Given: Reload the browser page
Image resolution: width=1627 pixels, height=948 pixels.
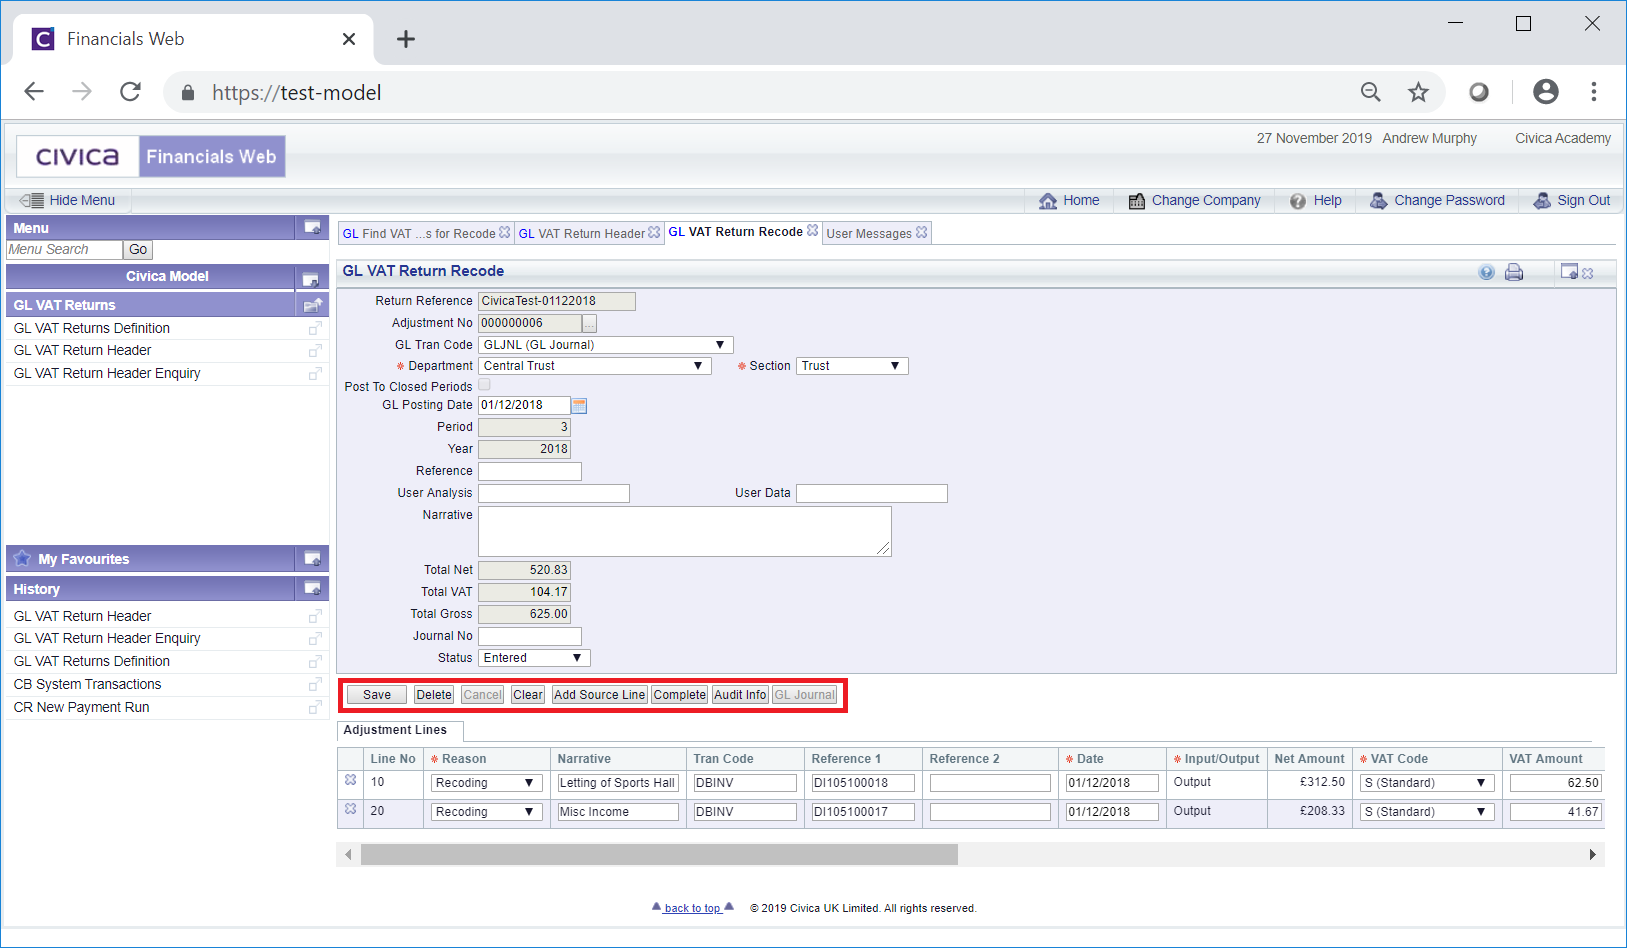Looking at the screenshot, I should [131, 92].
